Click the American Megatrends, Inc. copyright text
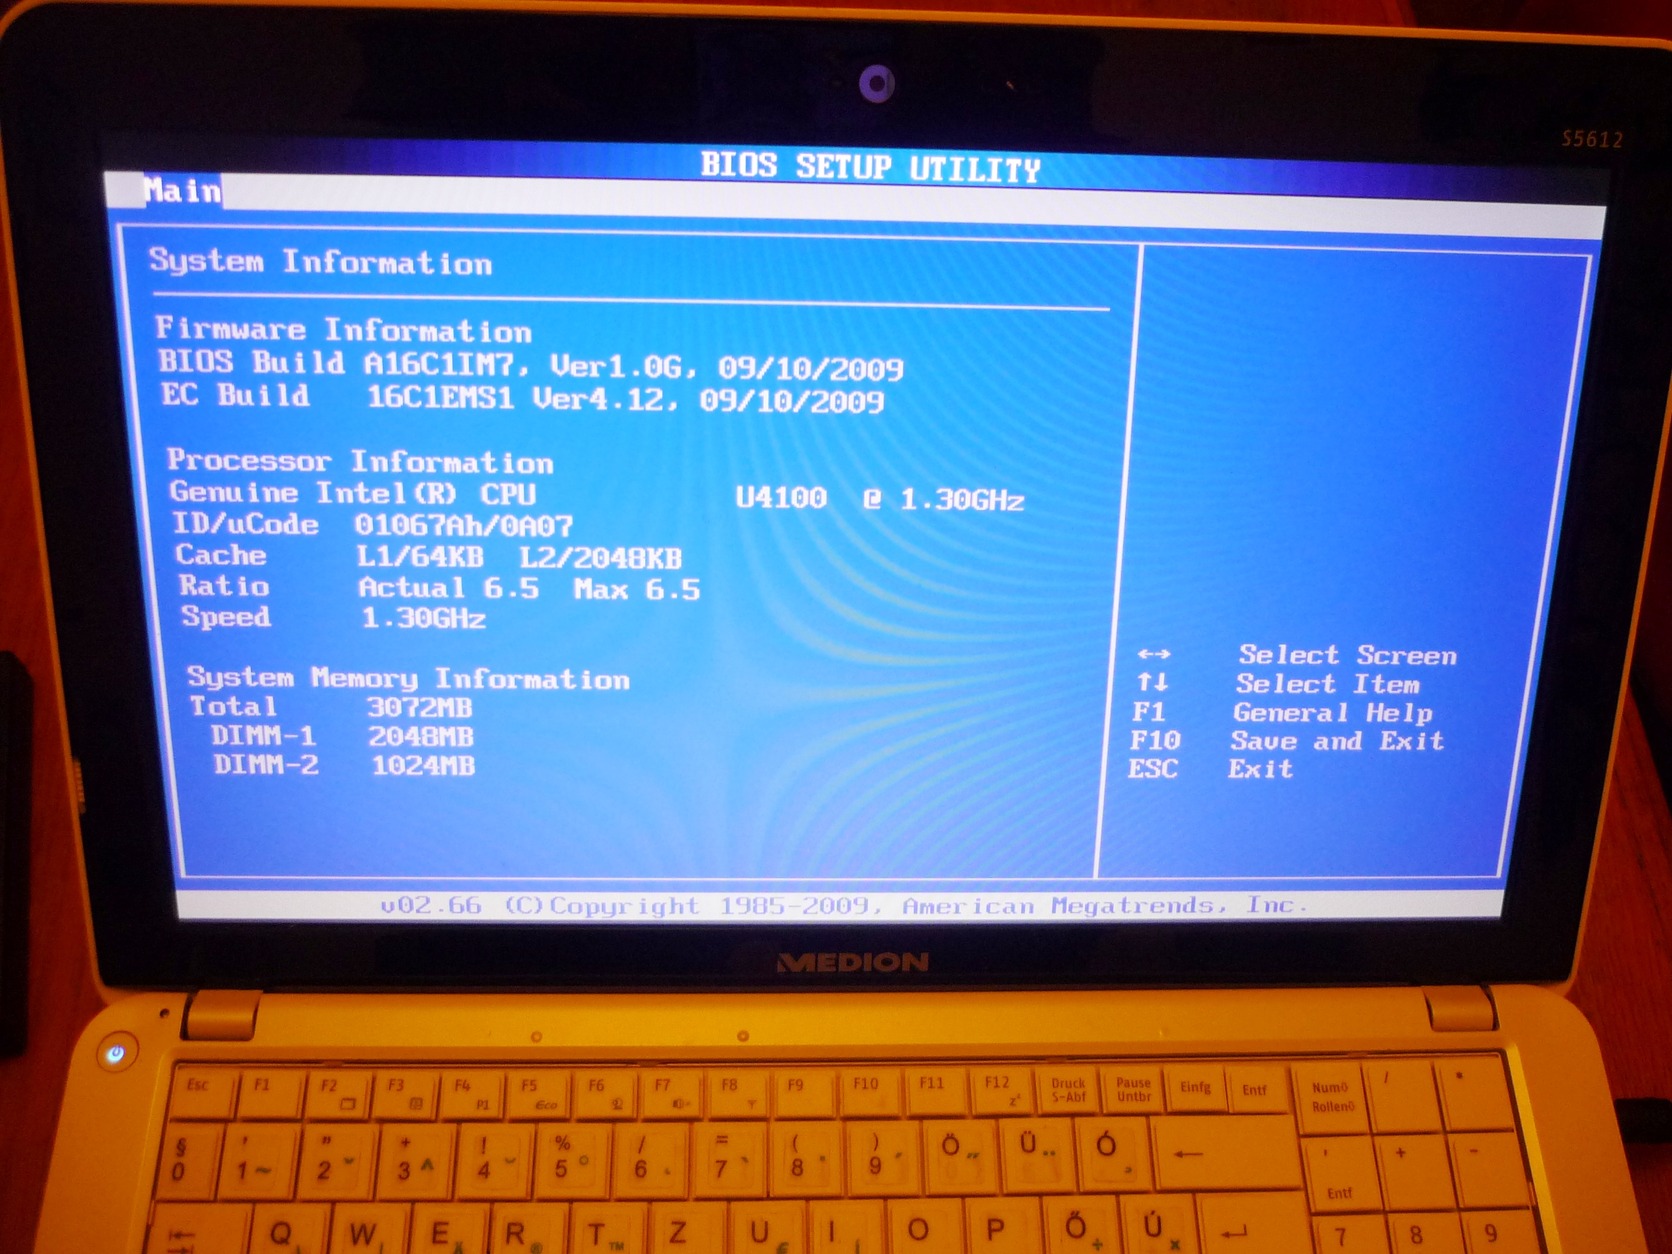Image resolution: width=1672 pixels, height=1254 pixels. click(1105, 905)
